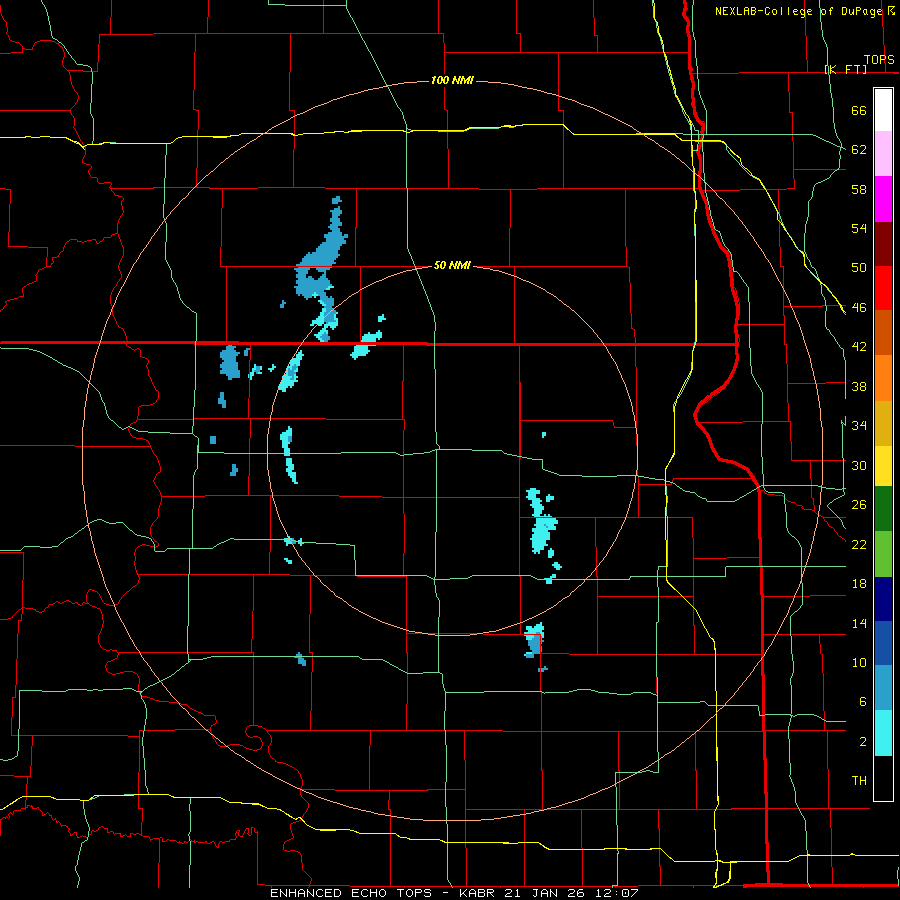
Task: Click the 50 legend value
Action: pyautogui.click(x=859, y=268)
